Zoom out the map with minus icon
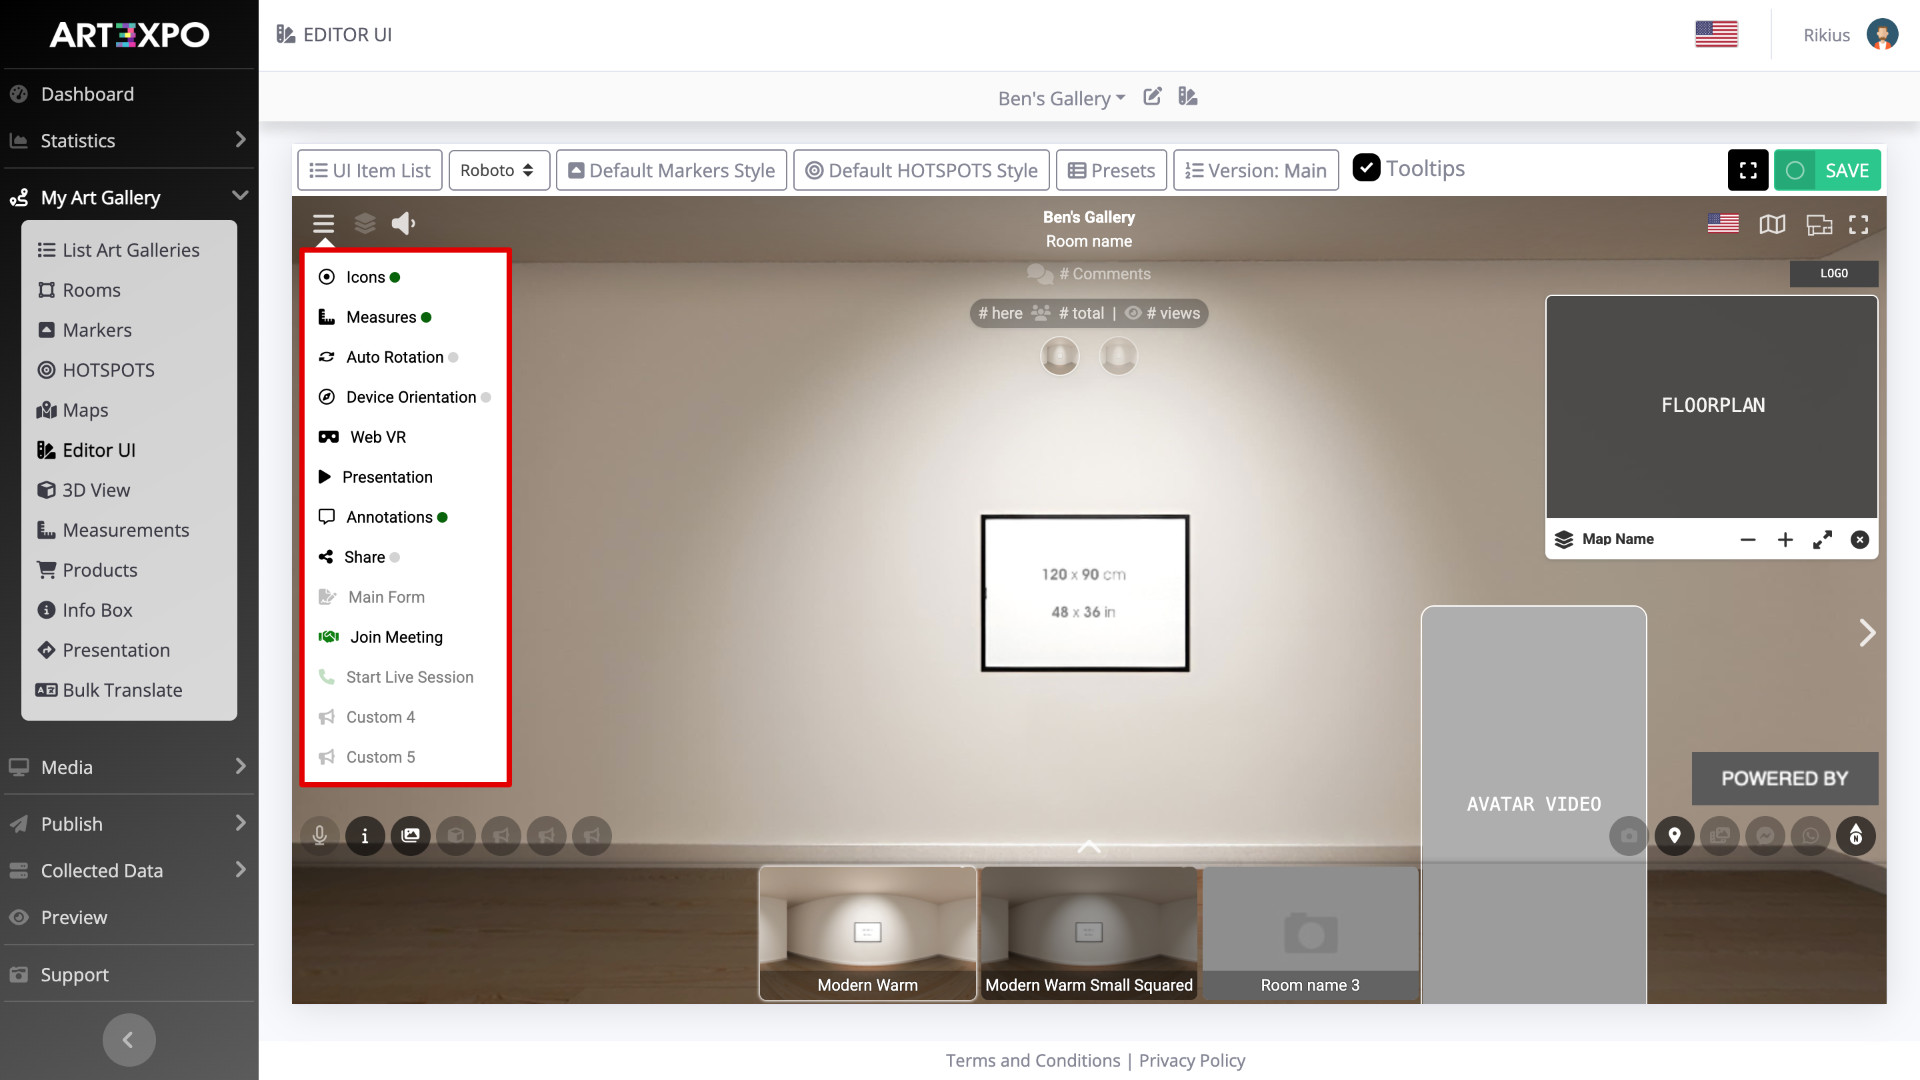 [1748, 540]
